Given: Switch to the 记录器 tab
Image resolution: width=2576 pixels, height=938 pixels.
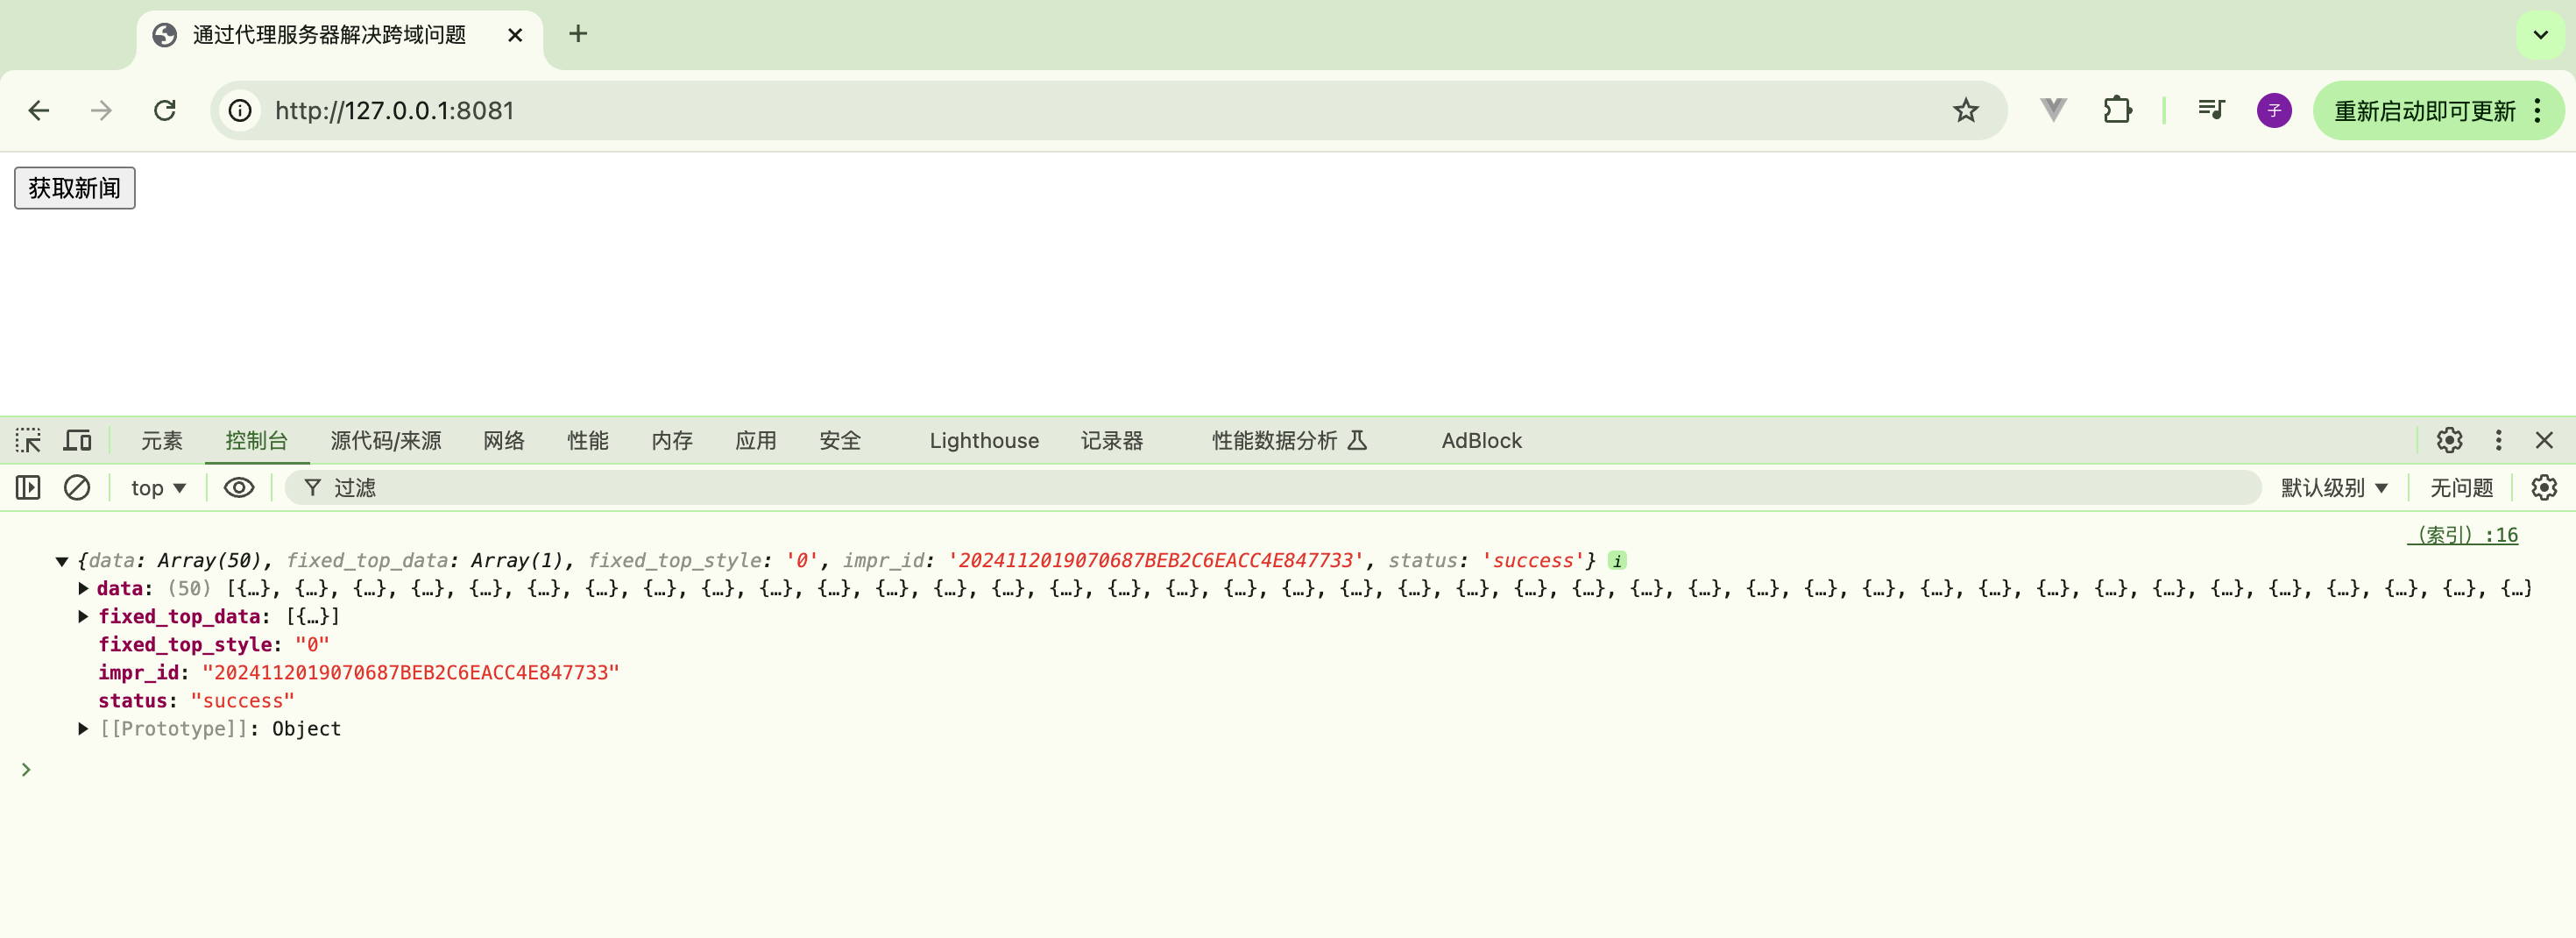Looking at the screenshot, I should (1112, 440).
